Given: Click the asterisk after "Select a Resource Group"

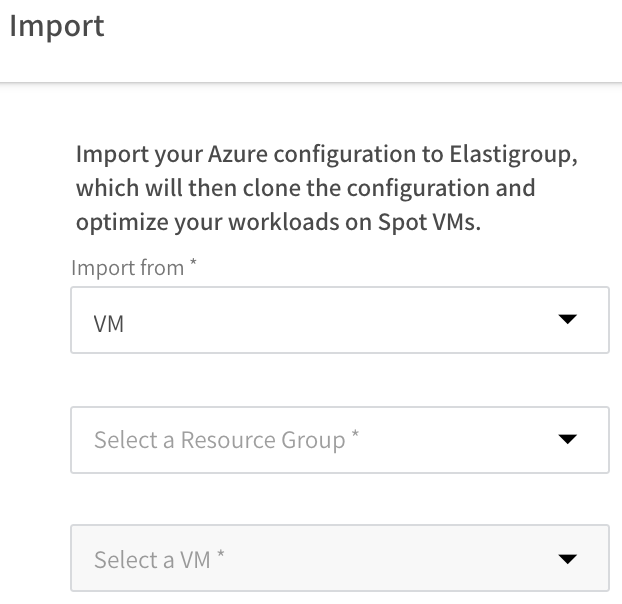Looking at the screenshot, I should (x=355, y=437).
